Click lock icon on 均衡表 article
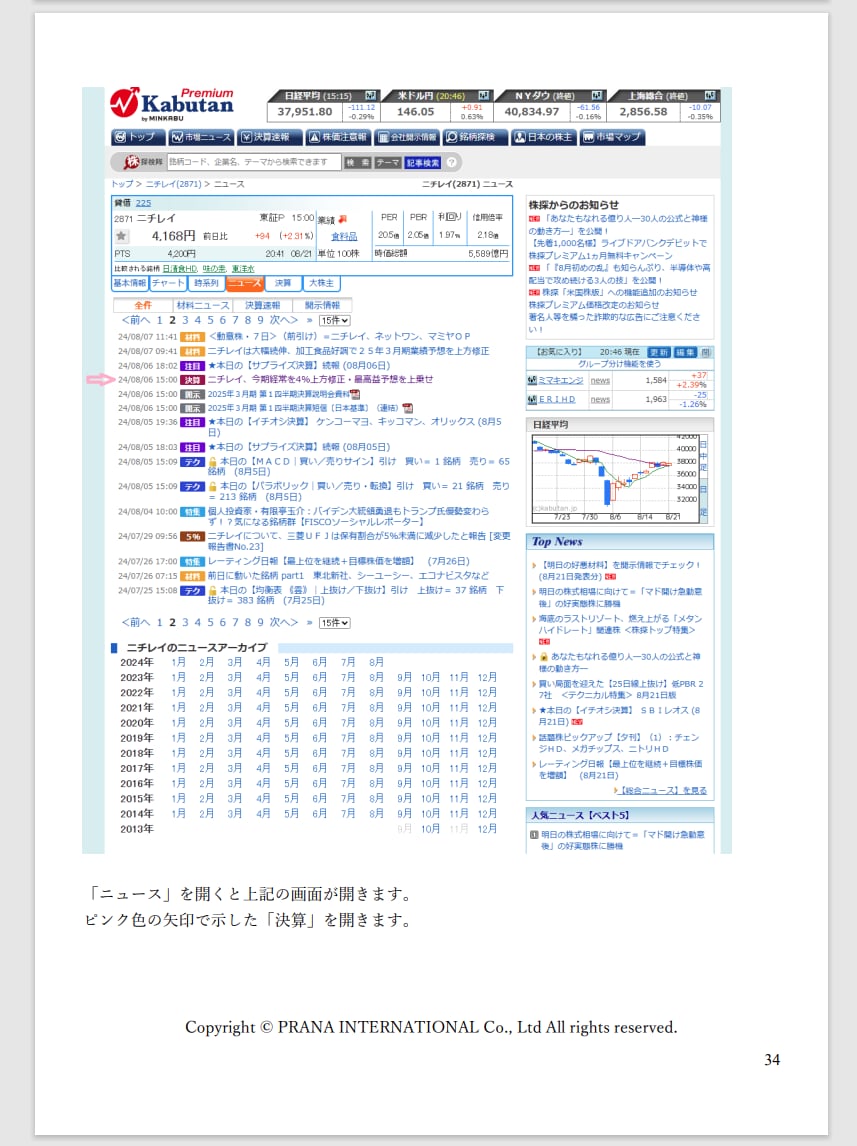 tap(213, 590)
